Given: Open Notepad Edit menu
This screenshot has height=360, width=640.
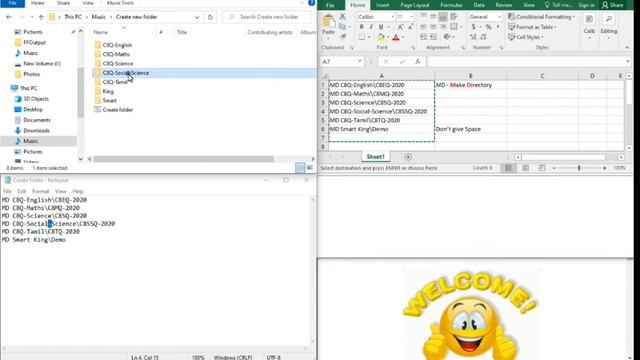Looking at the screenshot, I should coord(22,191).
